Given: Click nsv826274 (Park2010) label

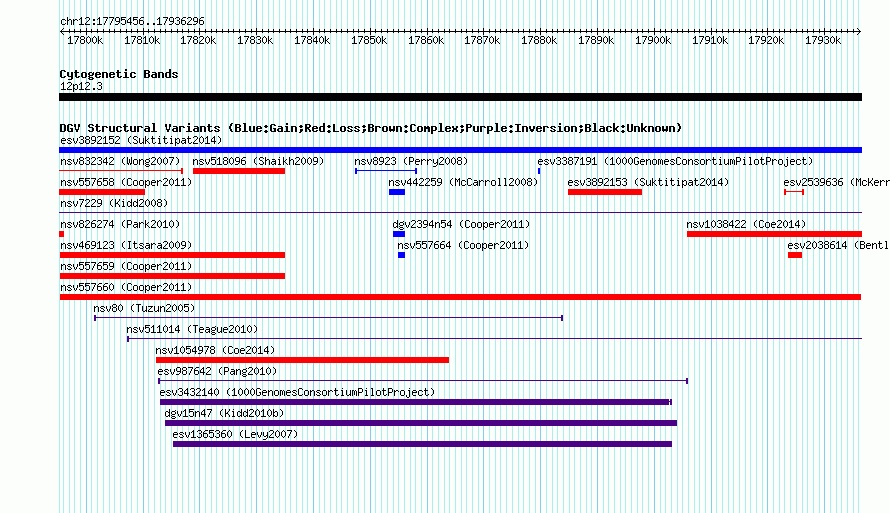Looking at the screenshot, I should pyautogui.click(x=120, y=224).
